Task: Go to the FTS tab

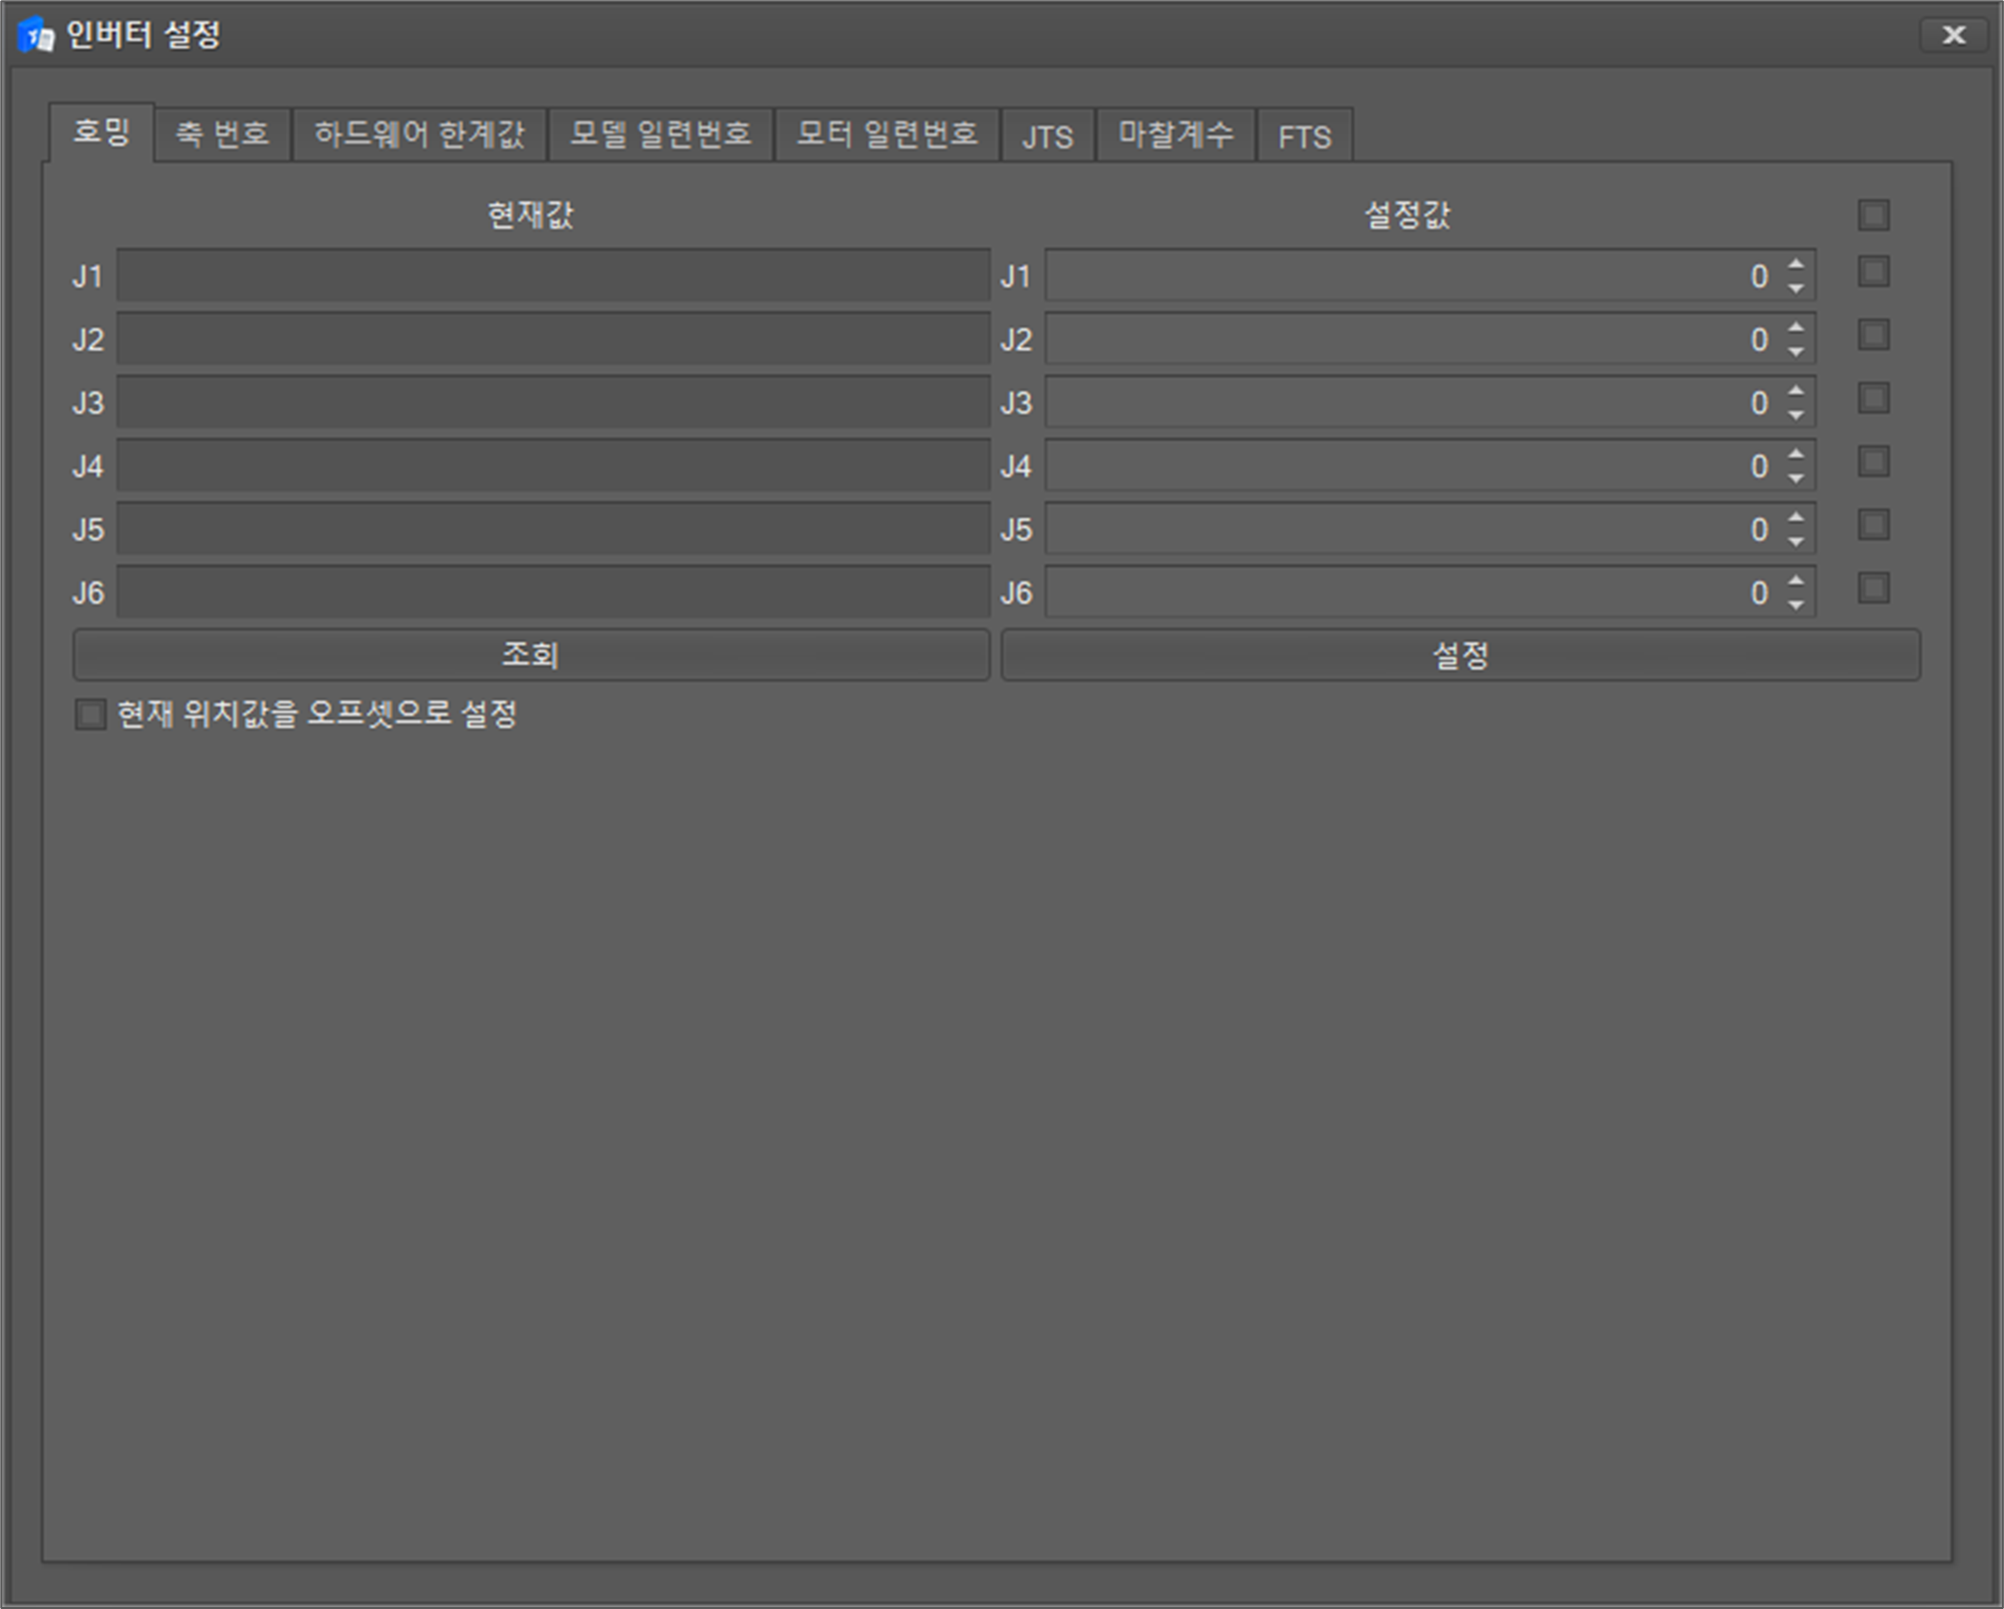Action: (x=1304, y=136)
